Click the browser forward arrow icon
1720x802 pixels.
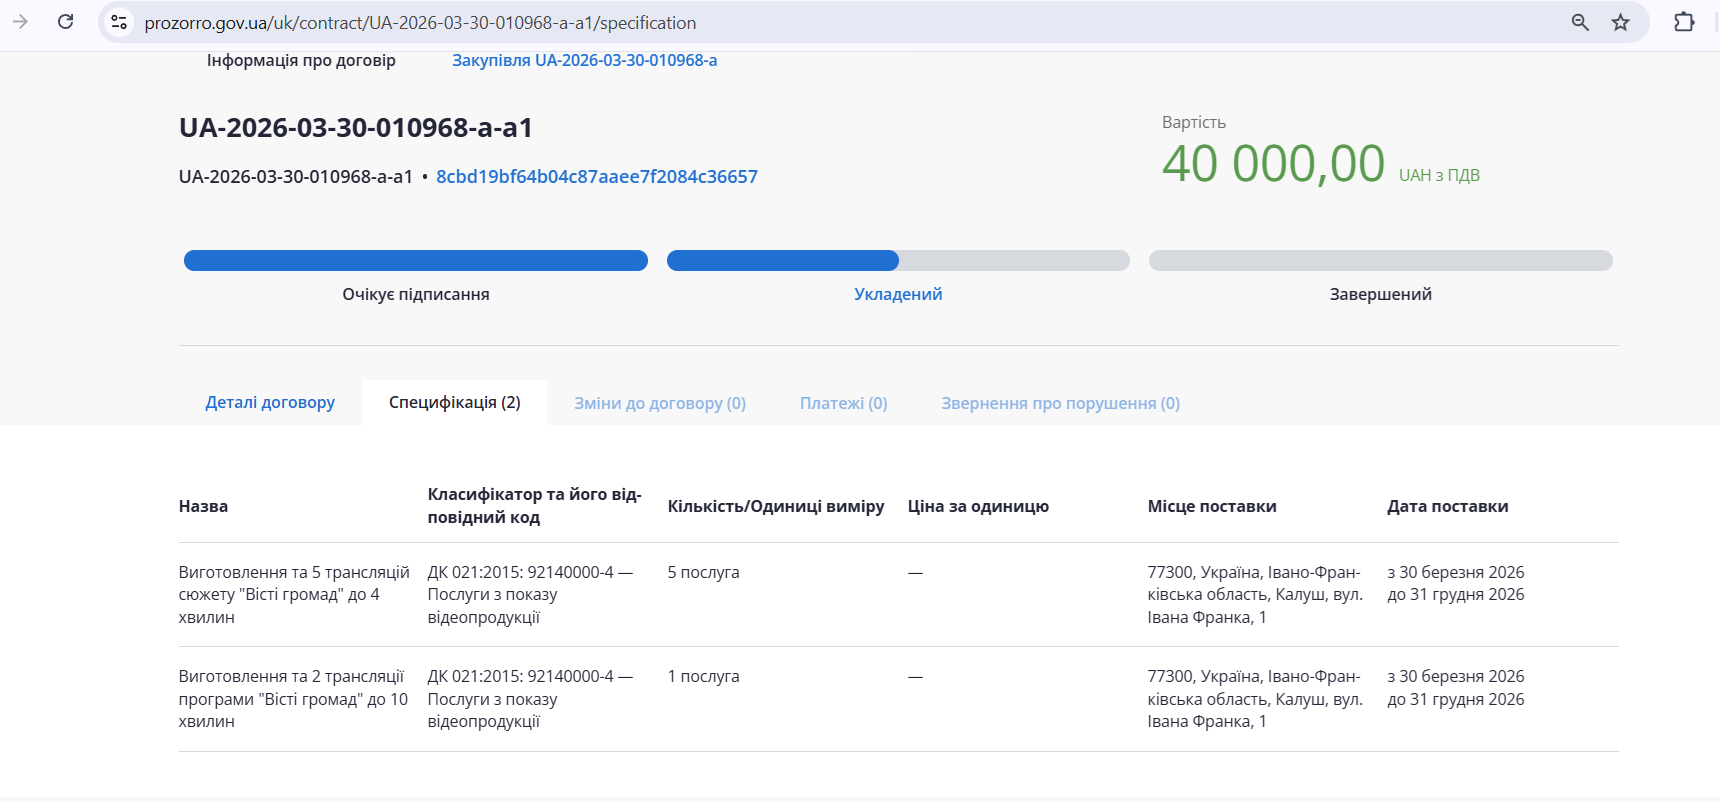20,22
